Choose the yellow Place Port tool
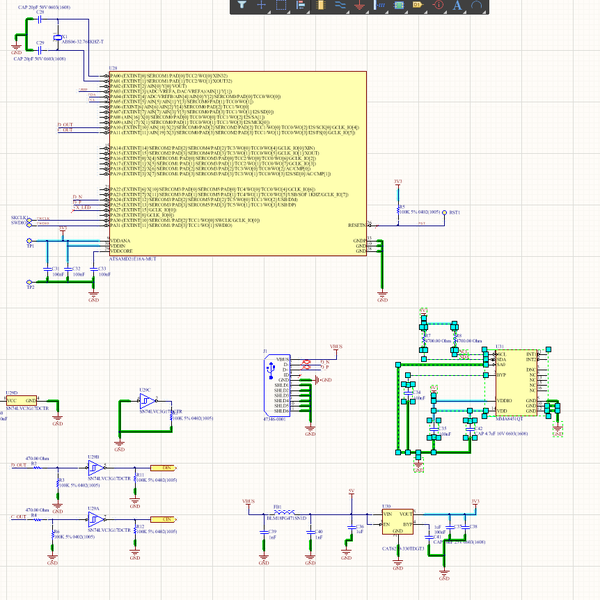The width and height of the screenshot is (600, 600). (x=418, y=5)
